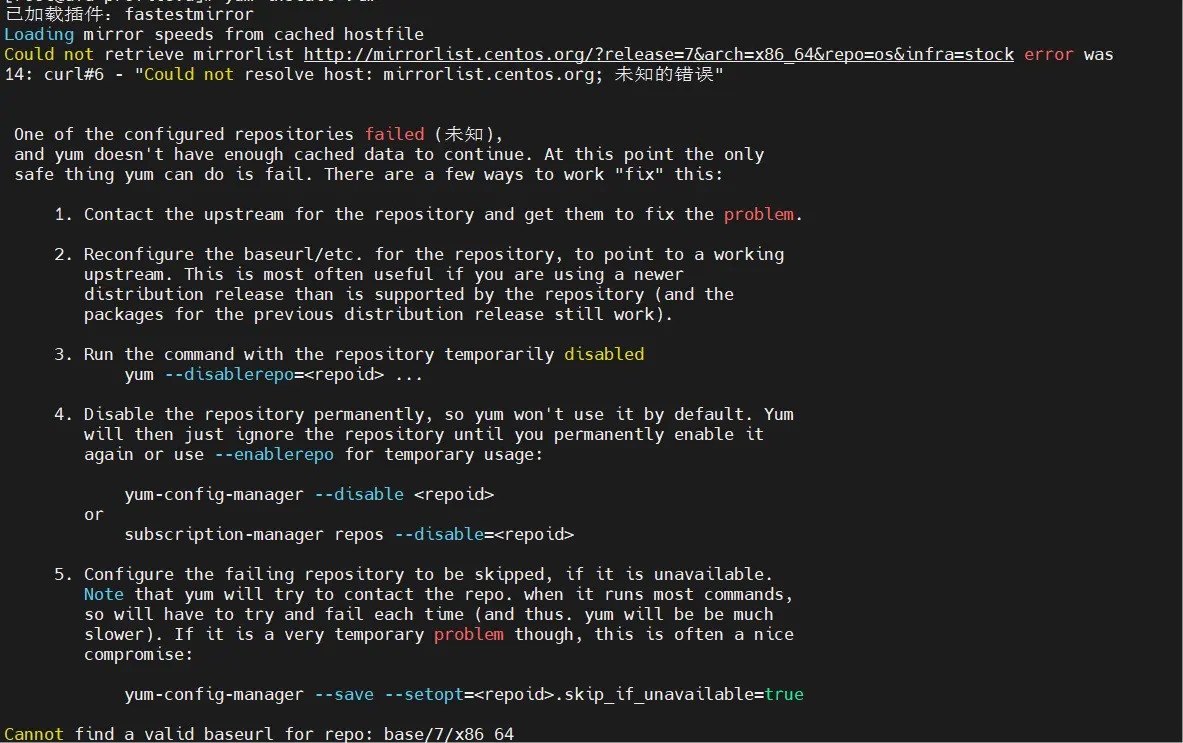1183x743 pixels.
Task: Click red "problem" in option 1 line
Action: [x=759, y=214]
